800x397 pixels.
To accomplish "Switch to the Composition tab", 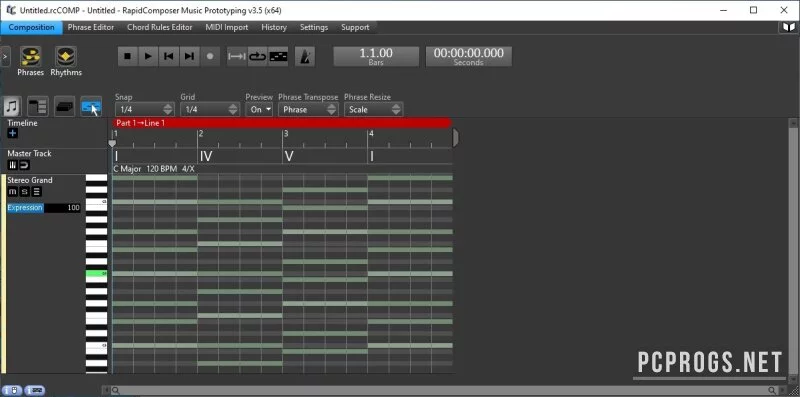I will [x=32, y=27].
